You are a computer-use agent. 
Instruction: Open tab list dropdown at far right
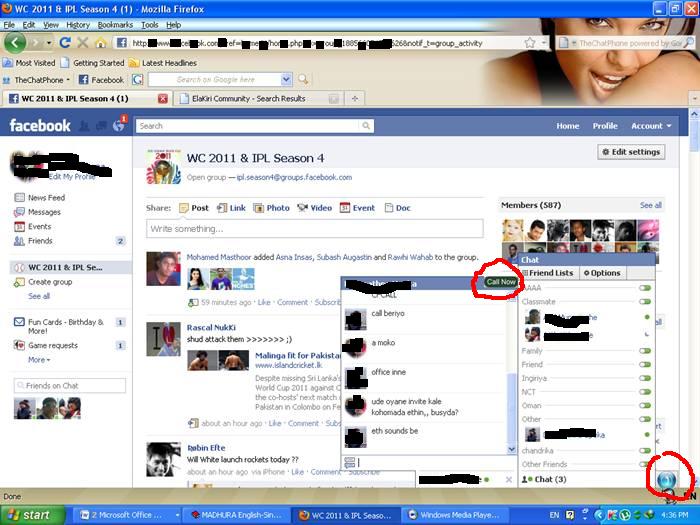click(695, 98)
